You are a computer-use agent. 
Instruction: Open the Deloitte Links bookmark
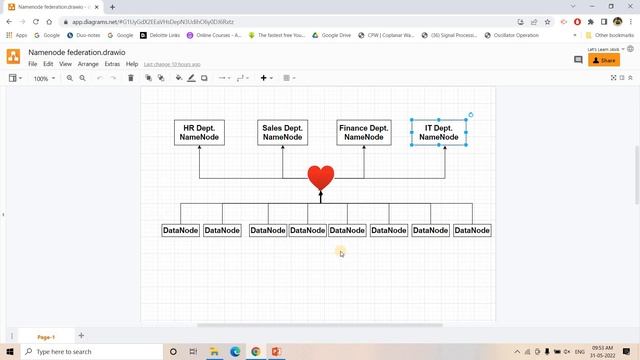(x=160, y=36)
